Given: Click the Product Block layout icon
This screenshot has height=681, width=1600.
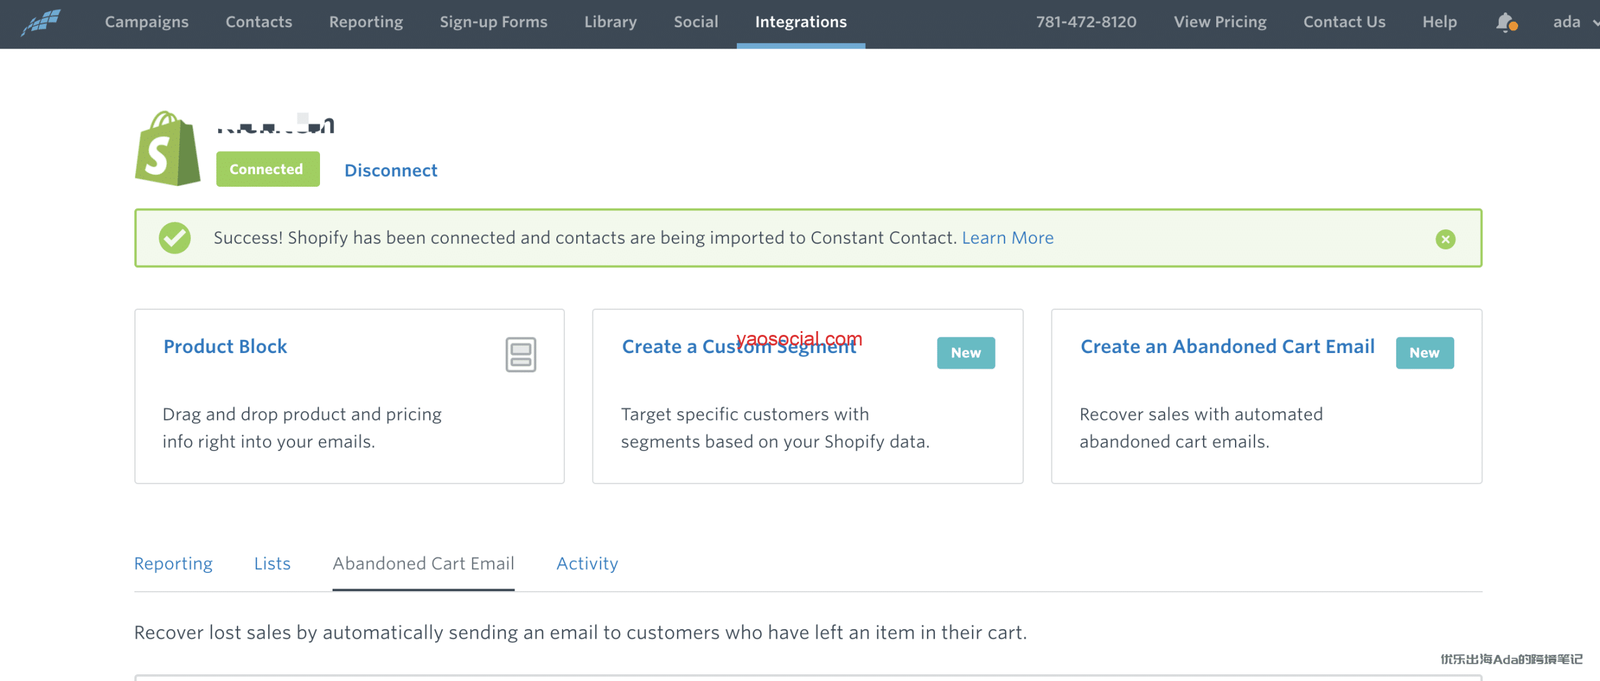Looking at the screenshot, I should point(520,355).
